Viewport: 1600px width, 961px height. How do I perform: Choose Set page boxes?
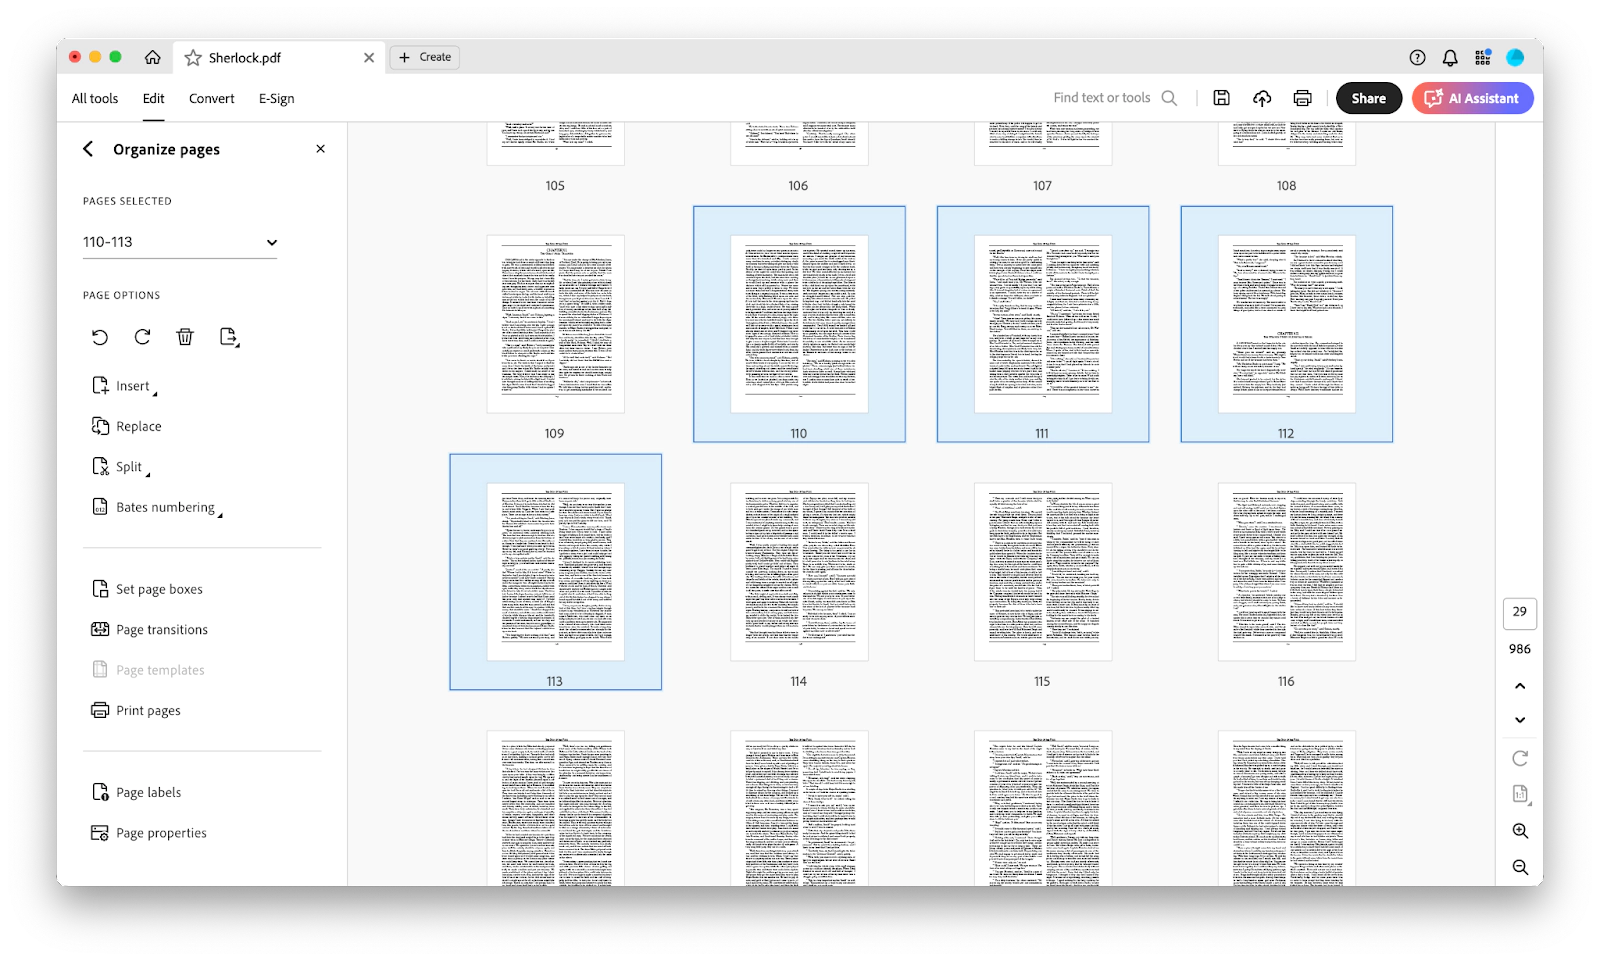[147, 589]
